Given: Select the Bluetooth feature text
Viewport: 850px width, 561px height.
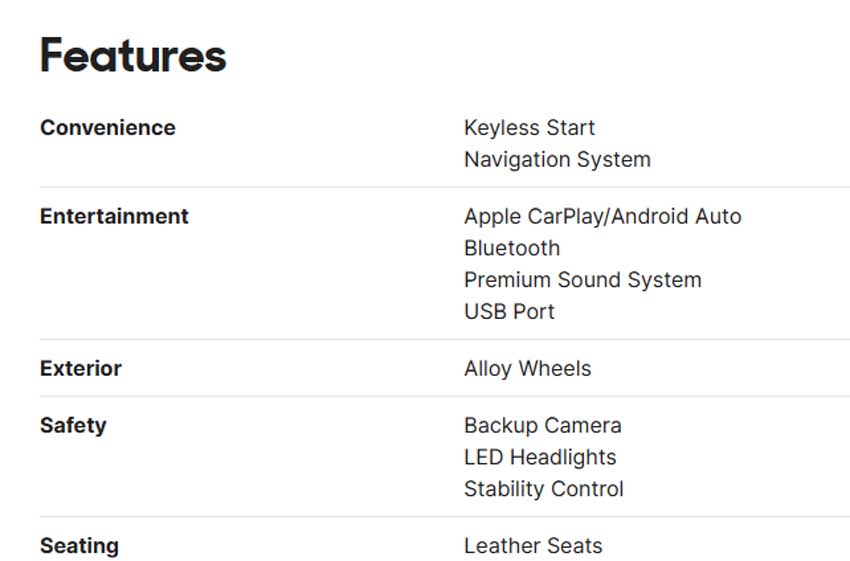Looking at the screenshot, I should click(512, 248).
